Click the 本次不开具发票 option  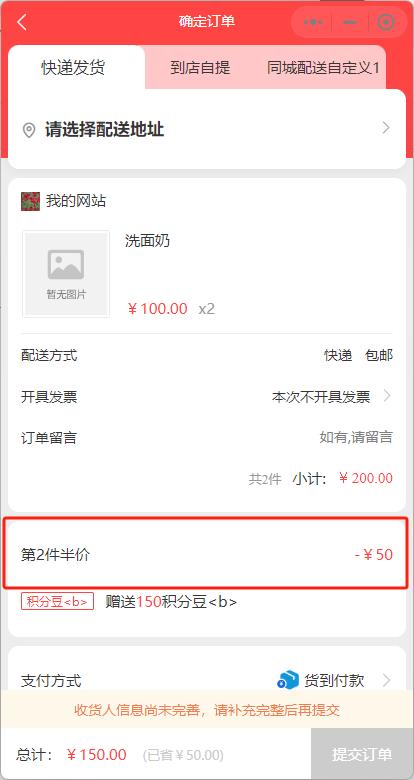(x=321, y=397)
